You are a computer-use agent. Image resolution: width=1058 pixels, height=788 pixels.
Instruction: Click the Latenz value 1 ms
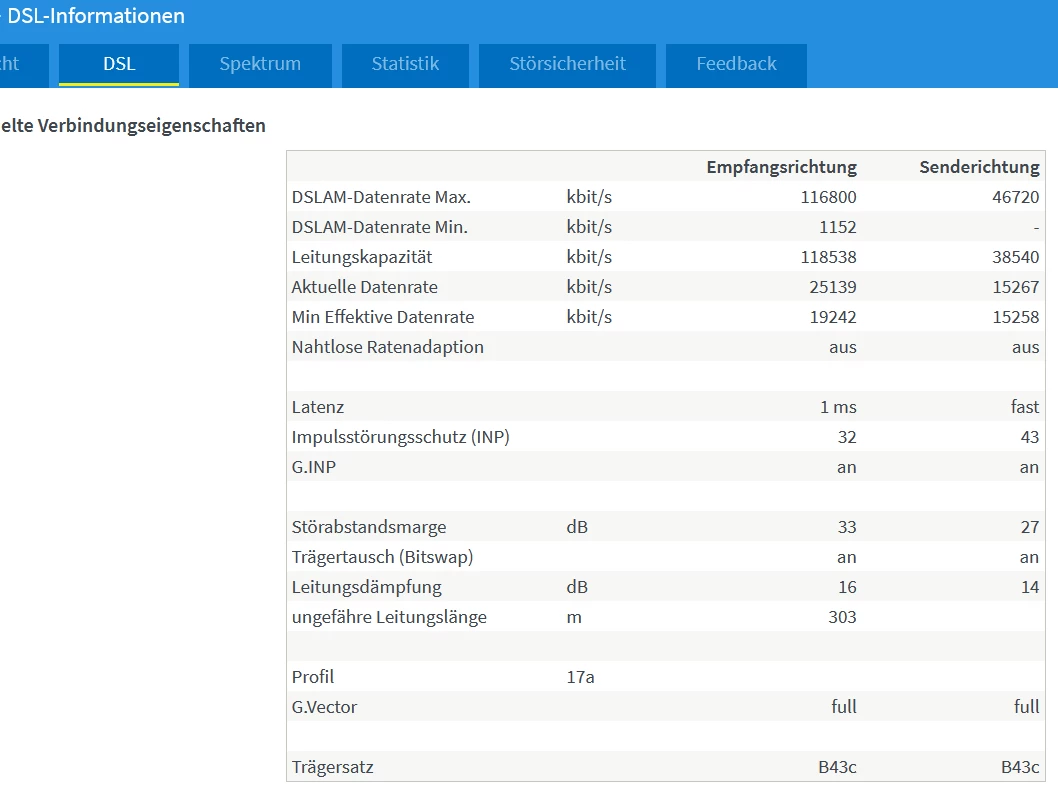point(838,407)
